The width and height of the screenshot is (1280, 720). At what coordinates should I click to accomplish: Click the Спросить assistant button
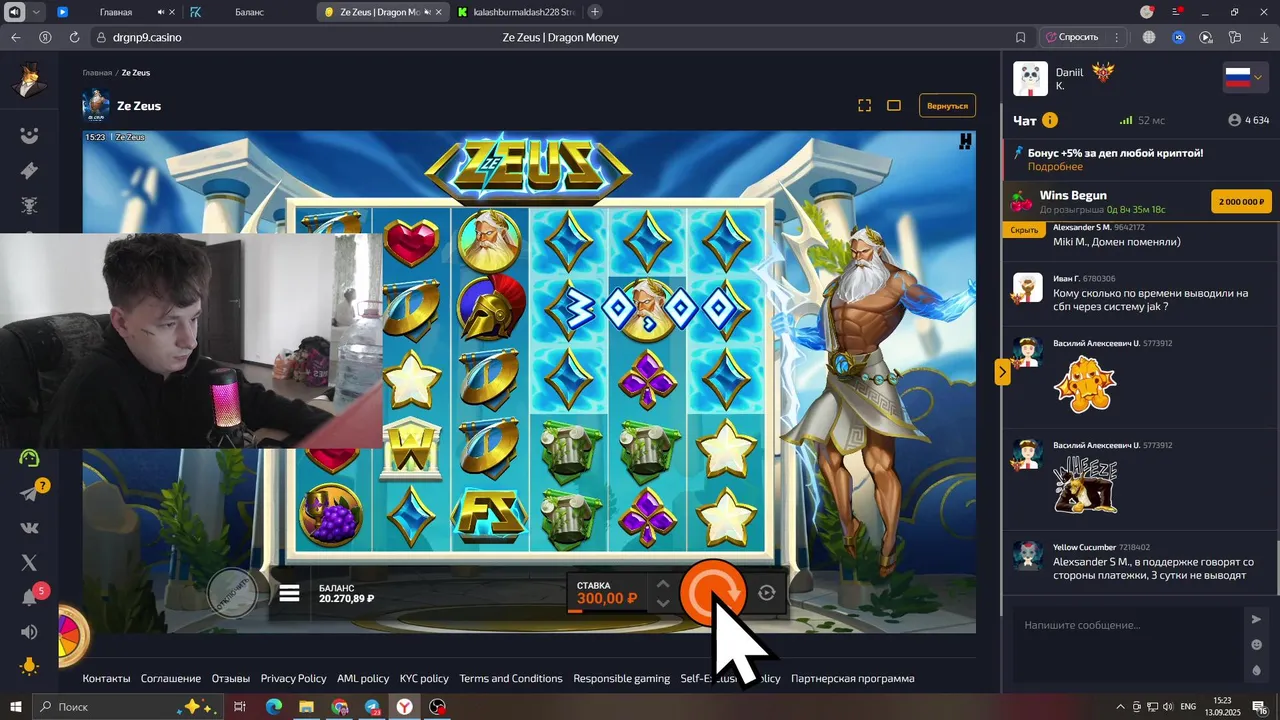point(1072,37)
